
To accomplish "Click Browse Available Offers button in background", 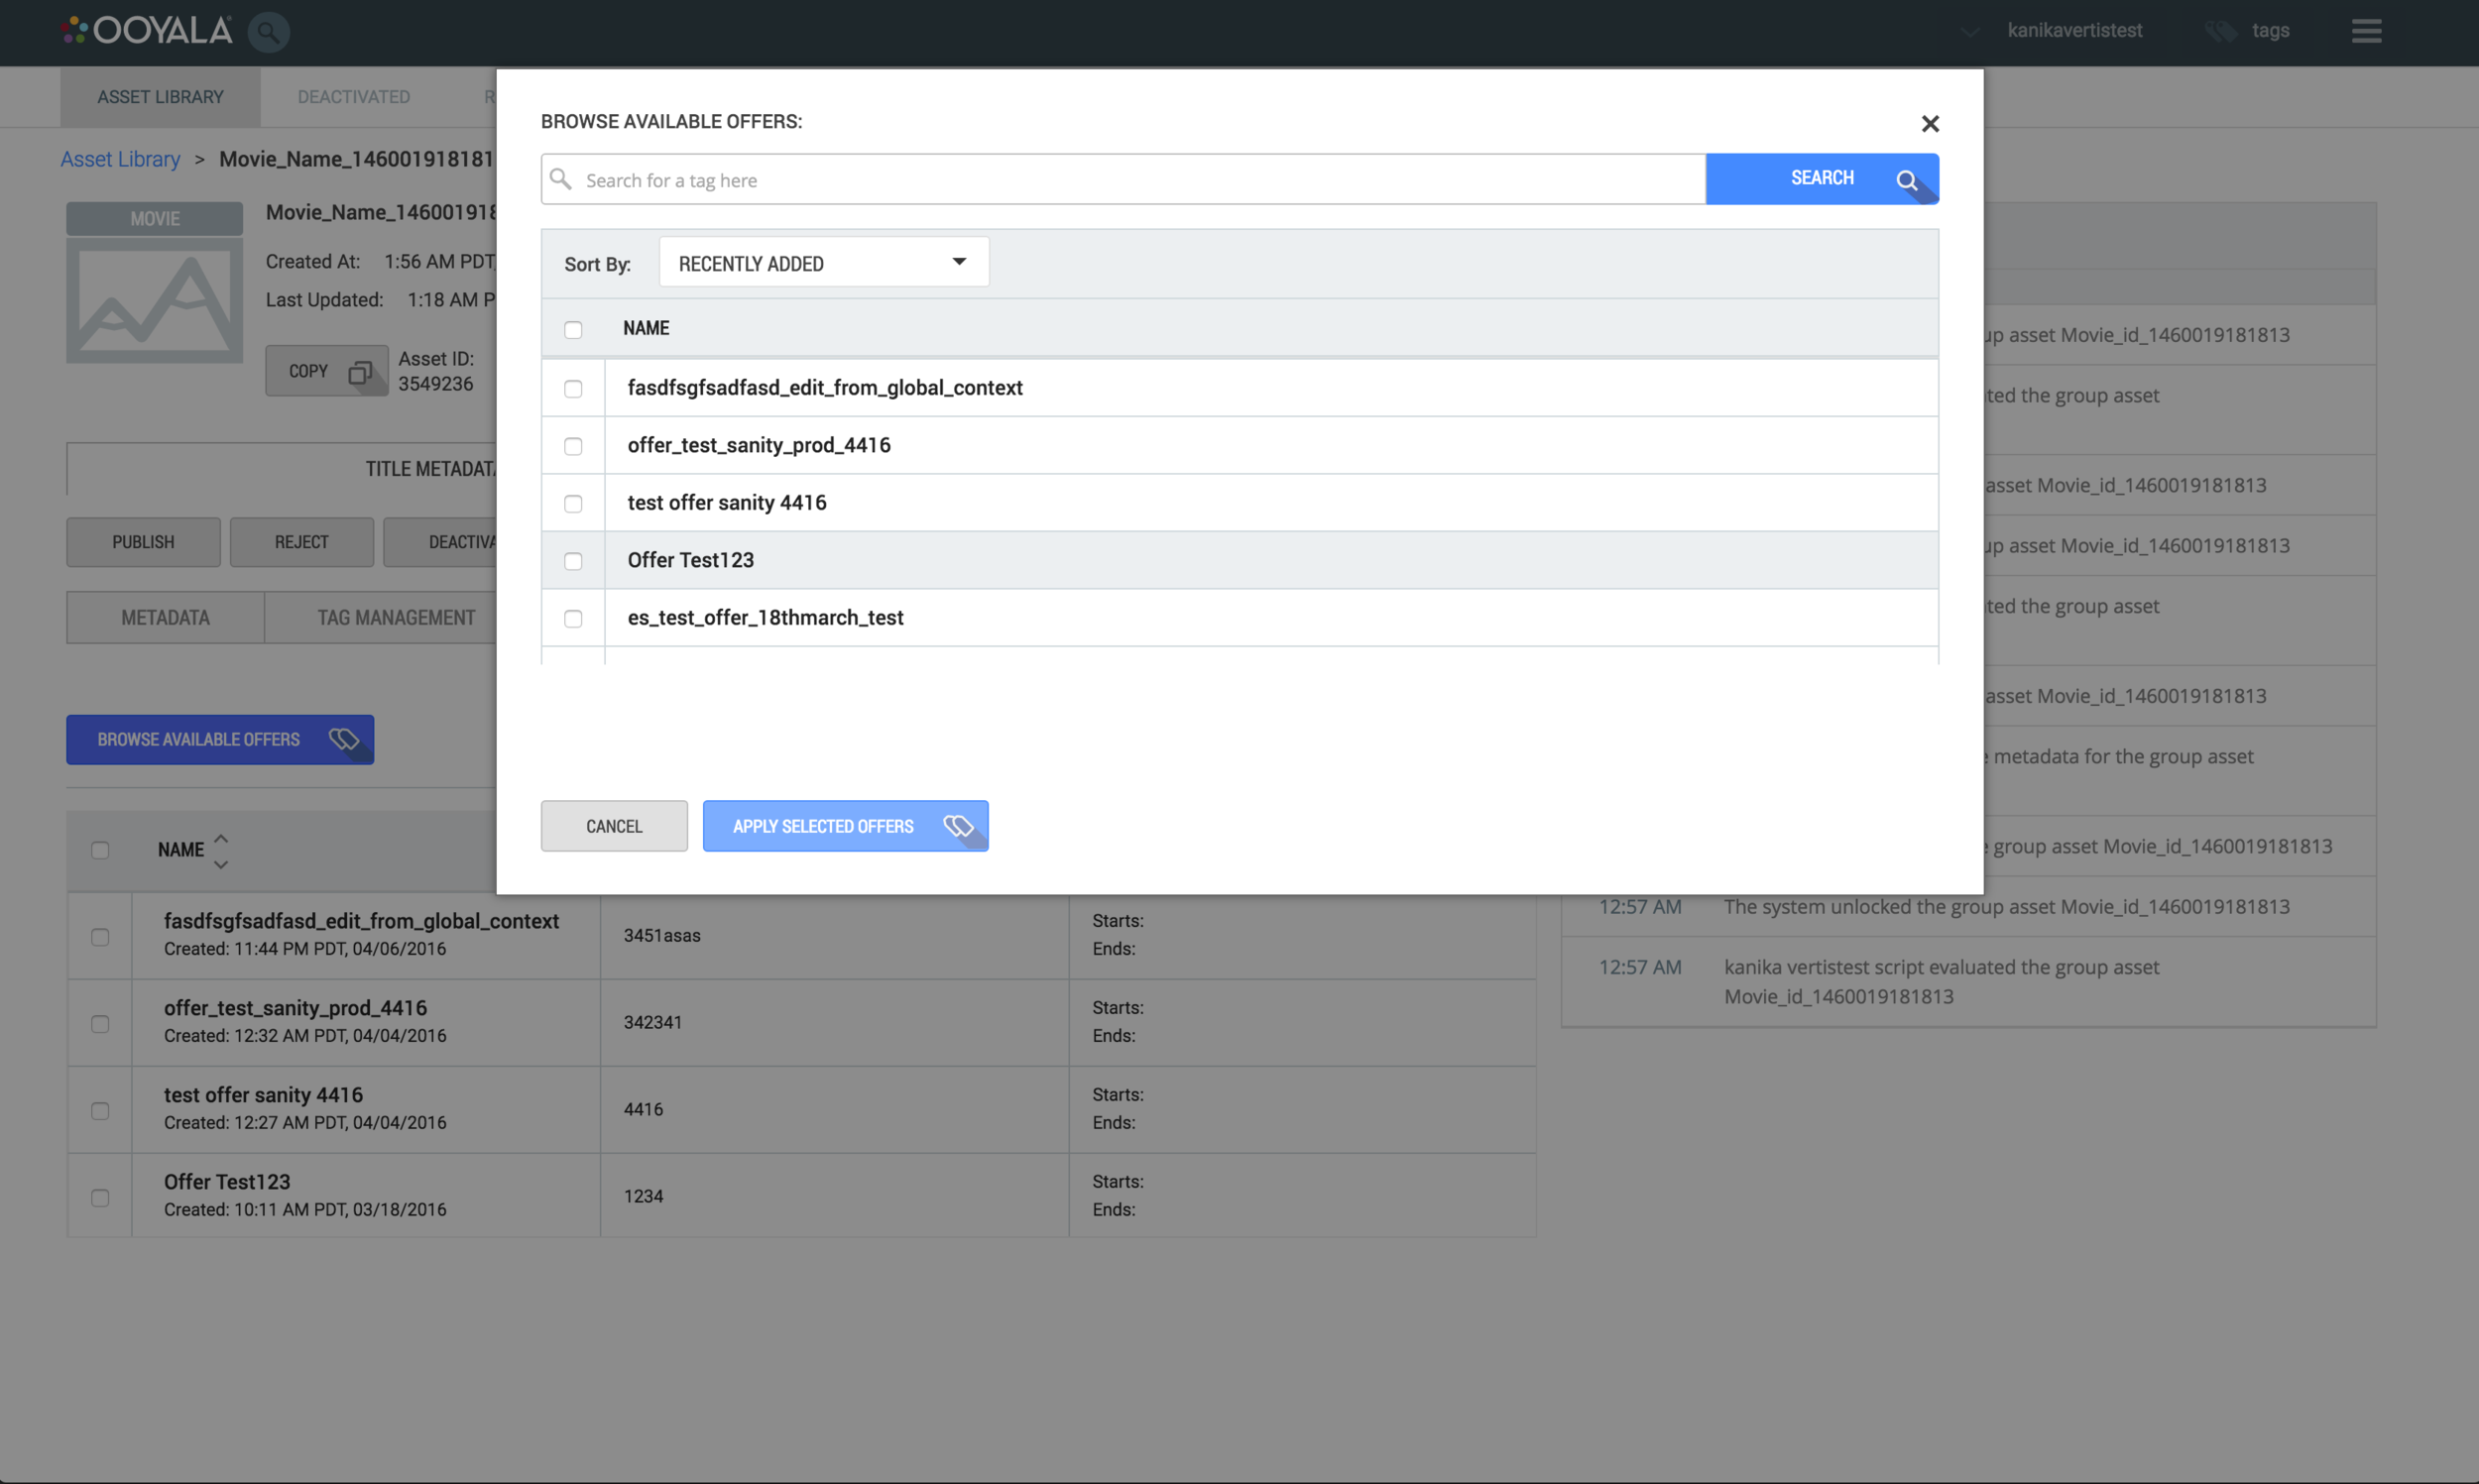I will click(x=220, y=740).
